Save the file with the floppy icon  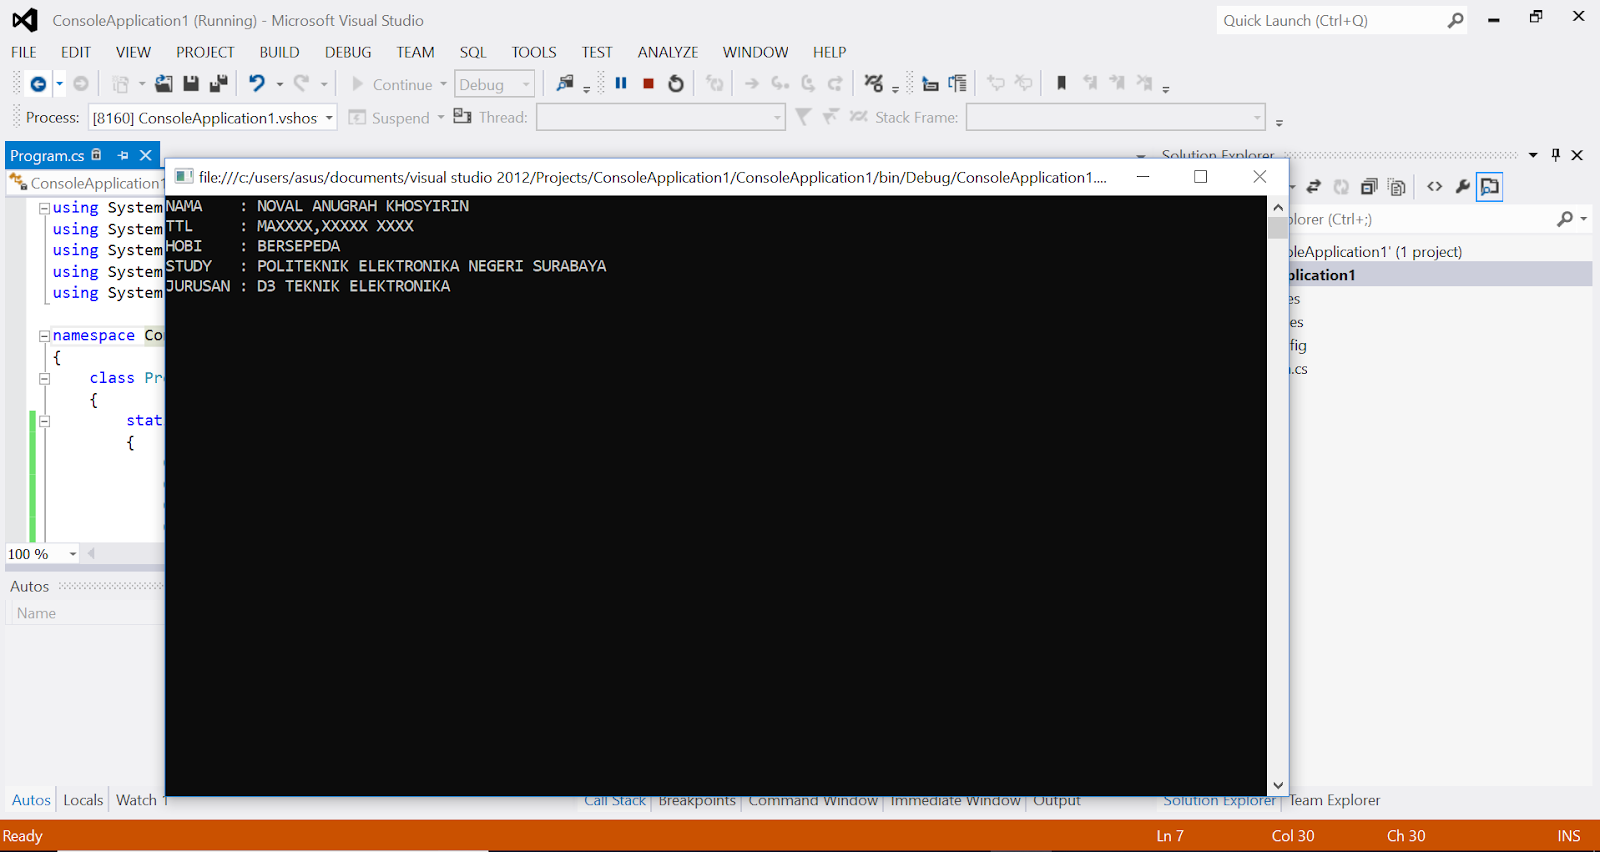[x=191, y=84]
